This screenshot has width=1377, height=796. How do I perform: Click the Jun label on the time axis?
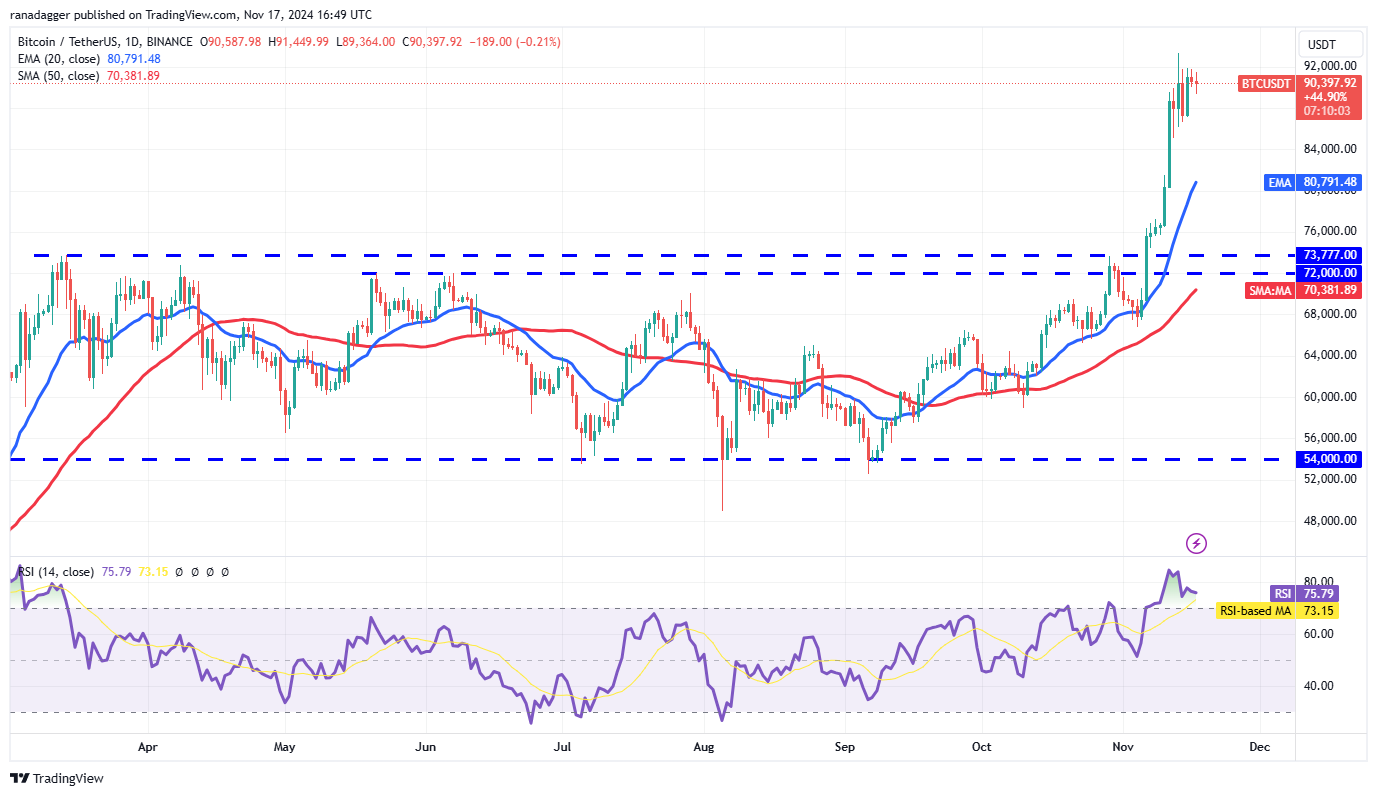point(426,747)
